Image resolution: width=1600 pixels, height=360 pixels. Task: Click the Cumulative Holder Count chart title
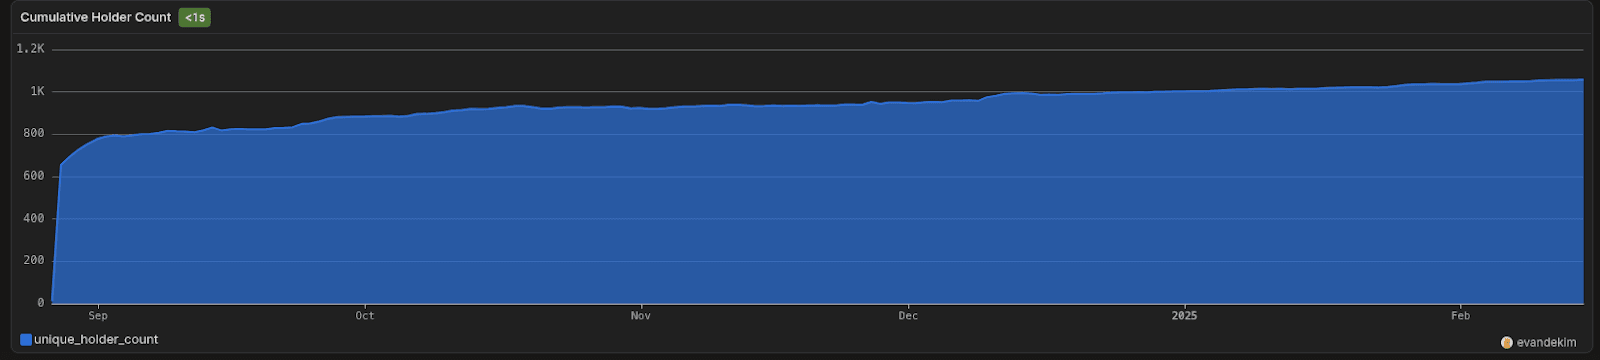(x=96, y=17)
